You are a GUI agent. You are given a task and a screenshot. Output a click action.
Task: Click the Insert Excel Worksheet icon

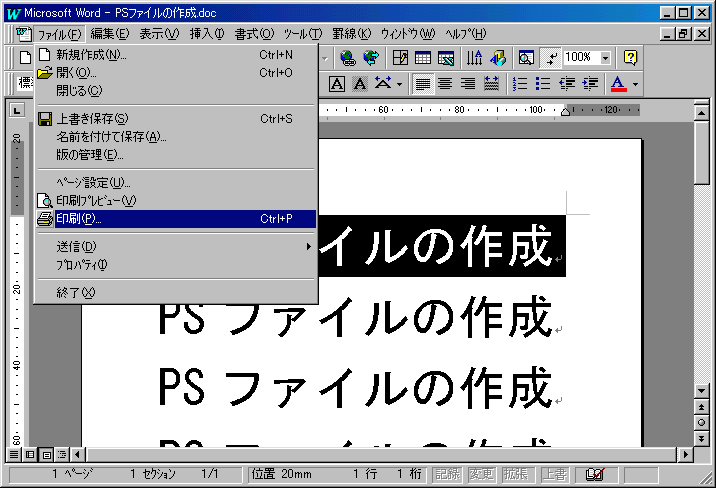point(446,58)
